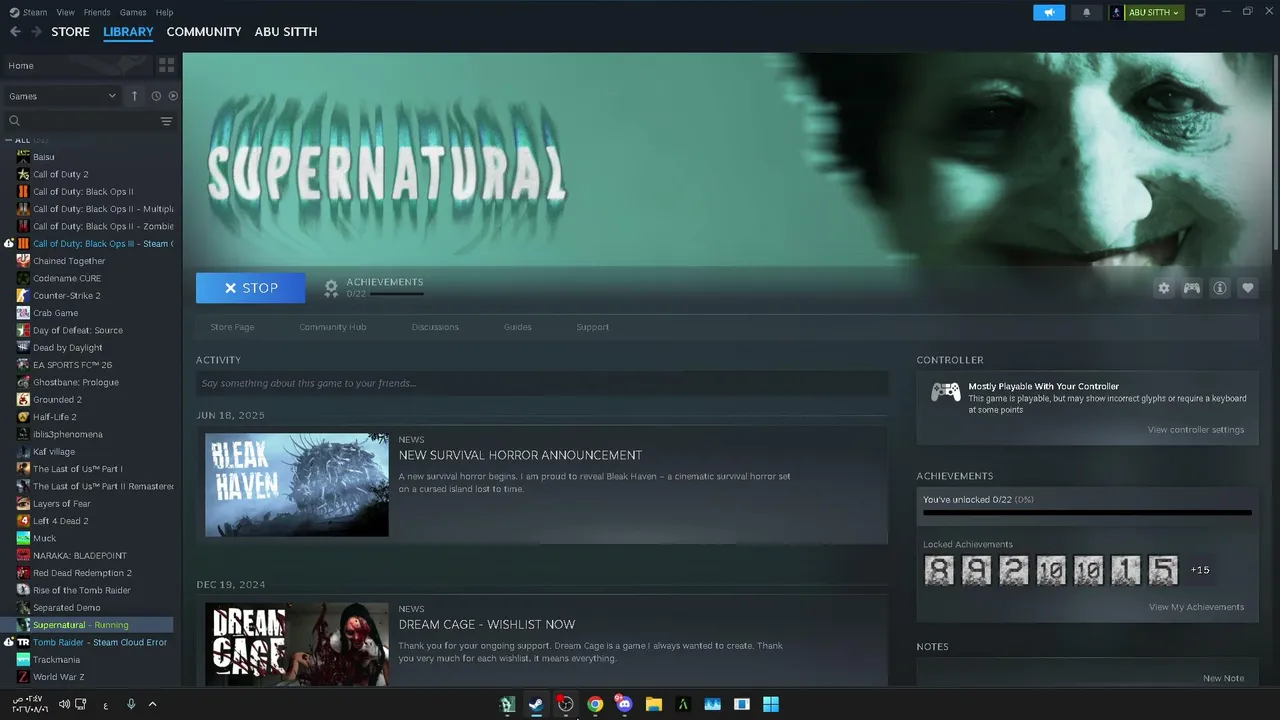
Task: Click the Half-Life 2 game icon
Action: coord(23,417)
